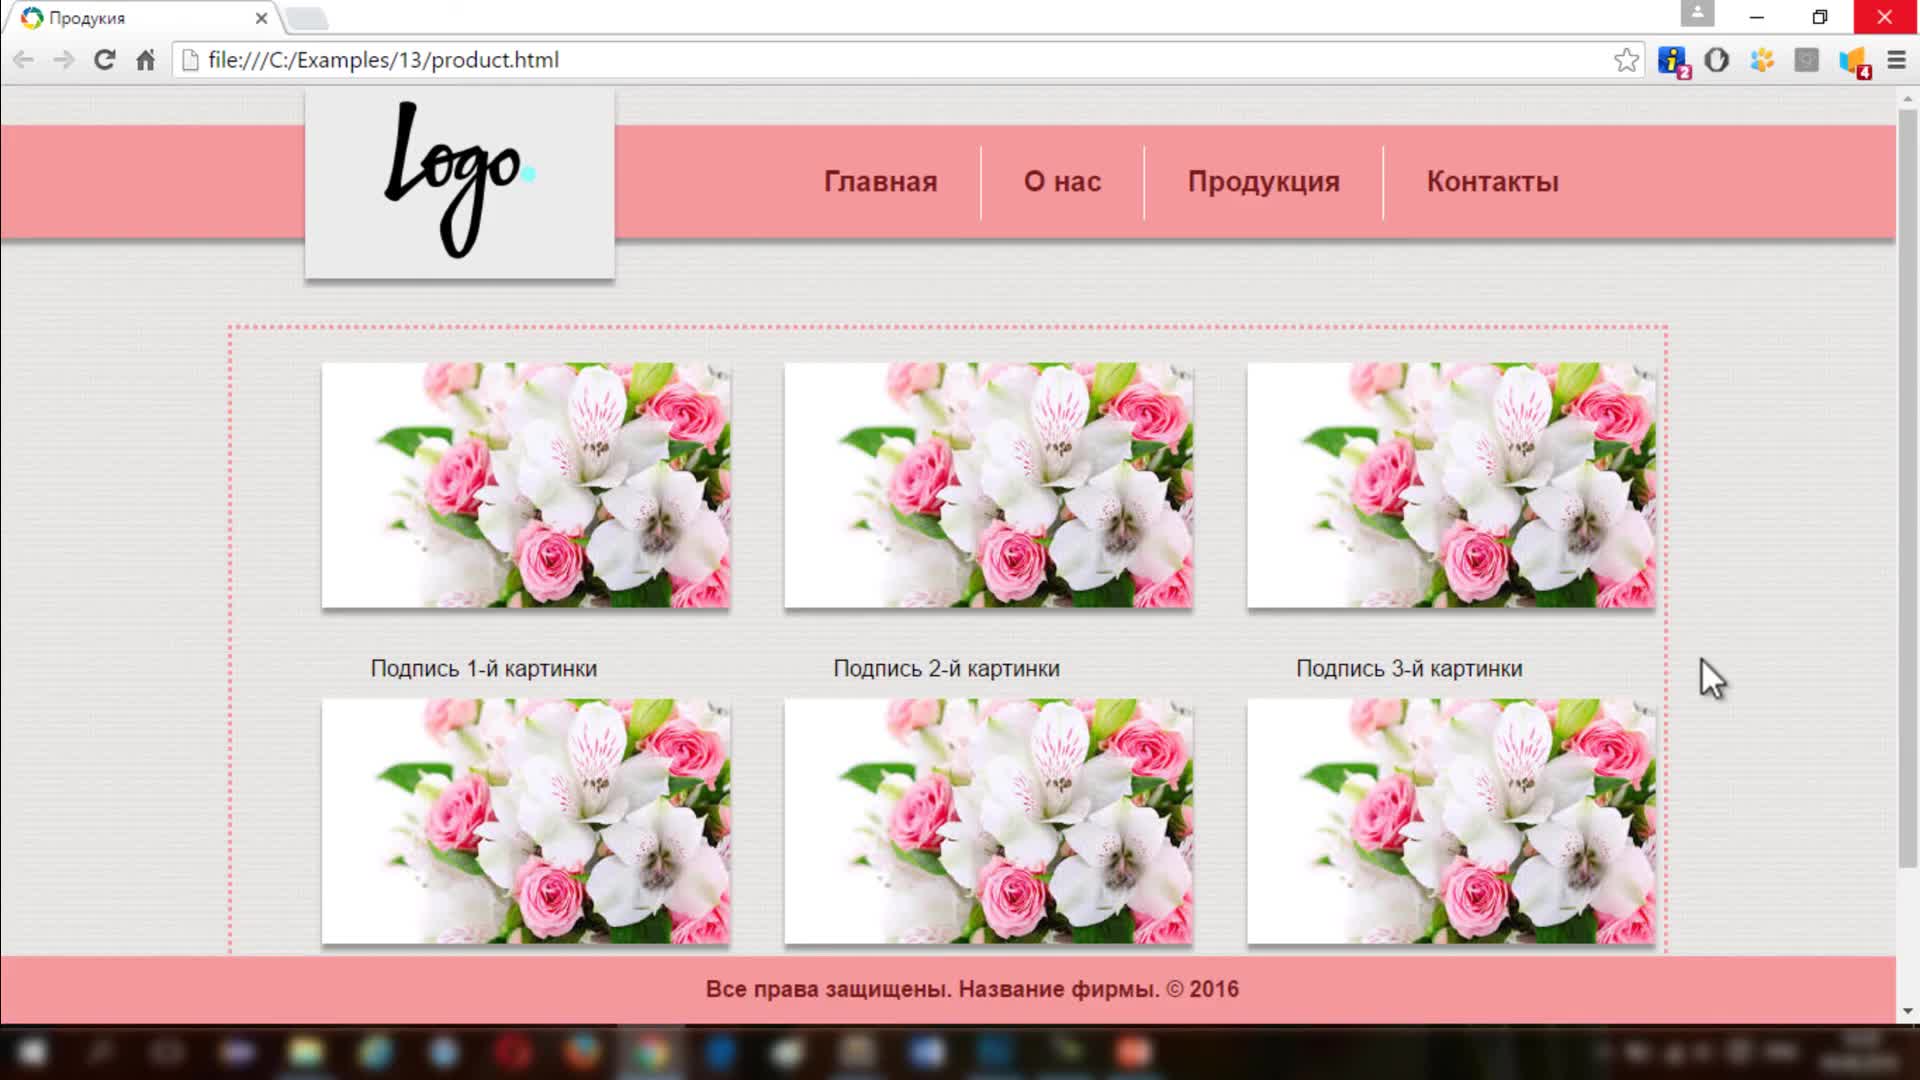1920x1080 pixels.
Task: Click the gray square extension icon
Action: [x=1807, y=60]
